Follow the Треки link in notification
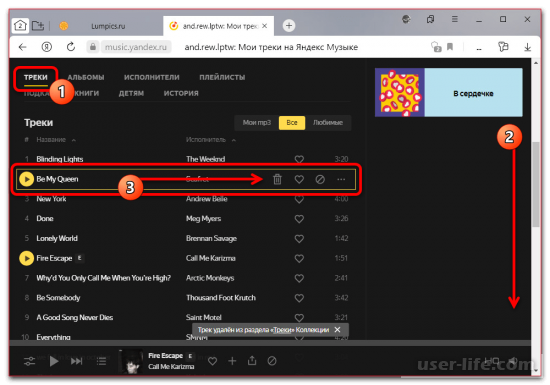Viewport: 550px width, 385px height. tap(282, 330)
